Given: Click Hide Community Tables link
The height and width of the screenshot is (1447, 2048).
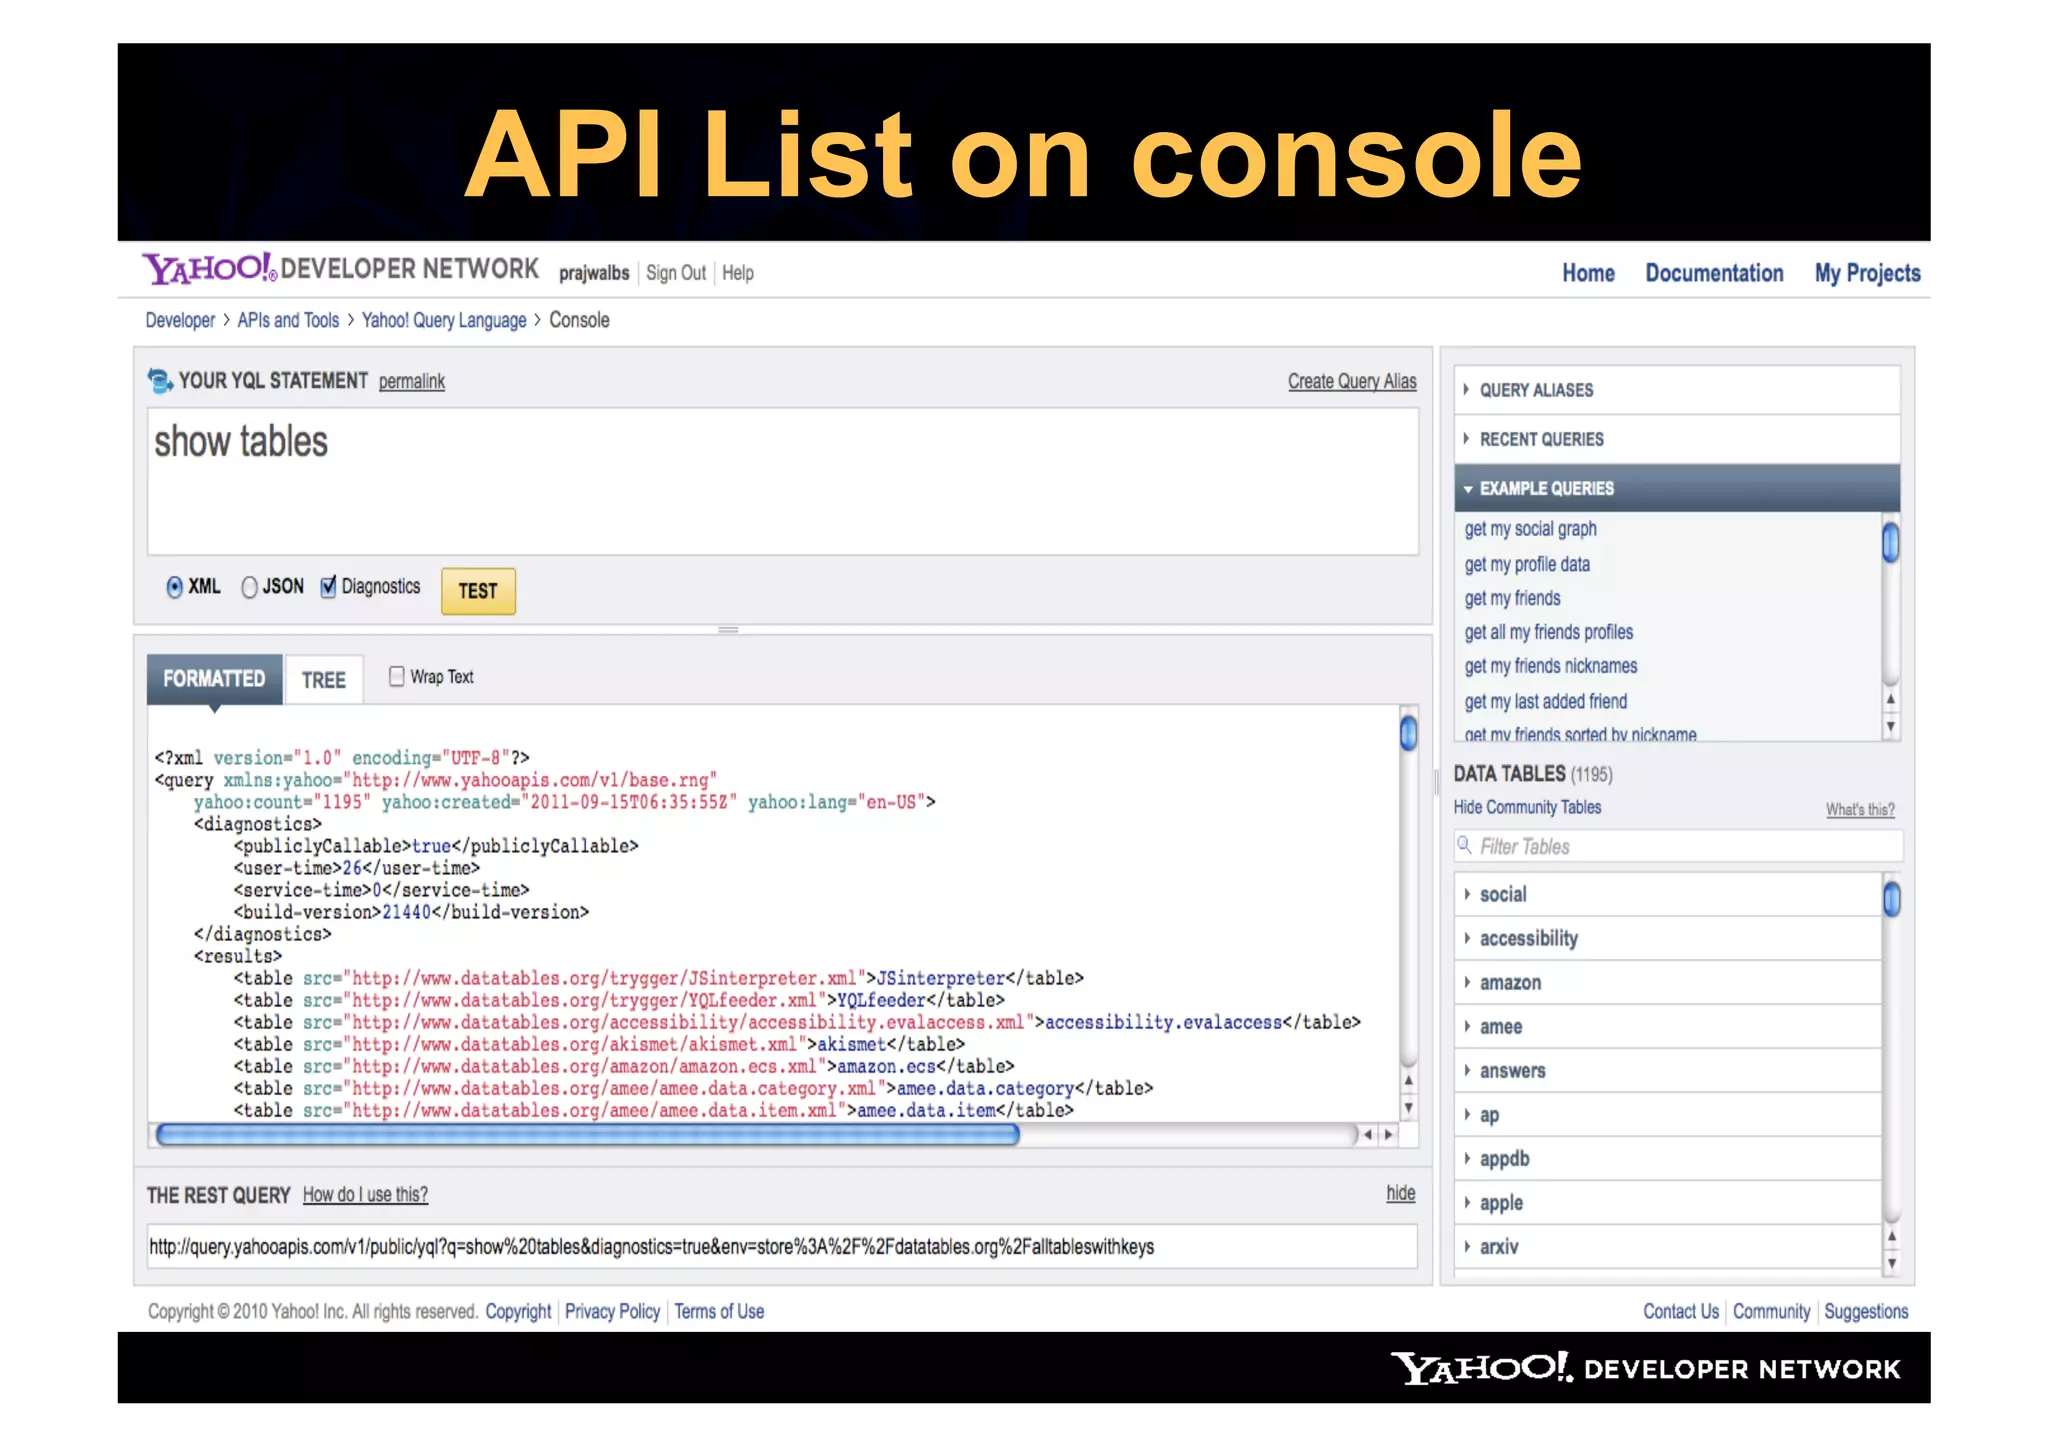Looking at the screenshot, I should point(1527,807).
